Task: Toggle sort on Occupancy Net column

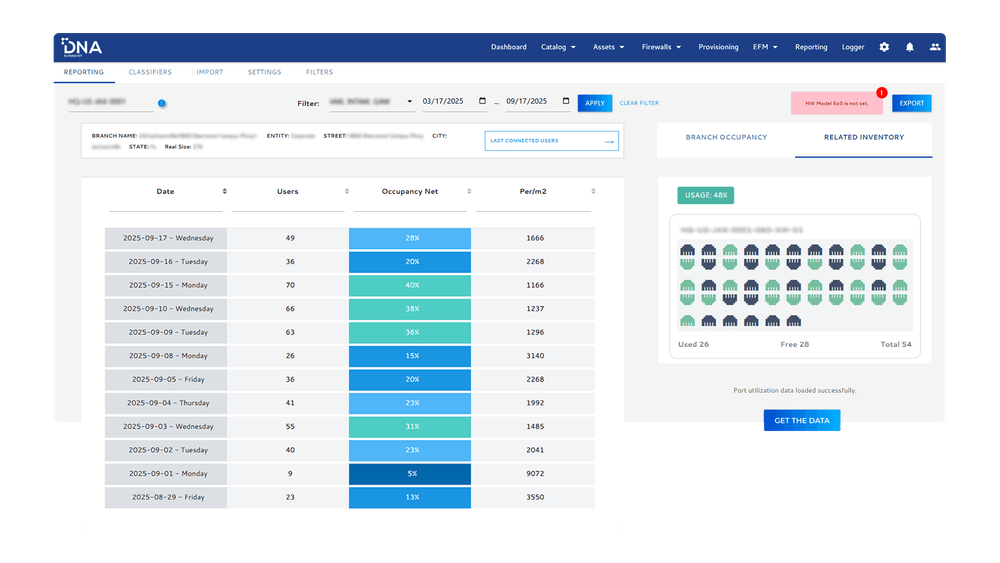Action: [x=470, y=191]
